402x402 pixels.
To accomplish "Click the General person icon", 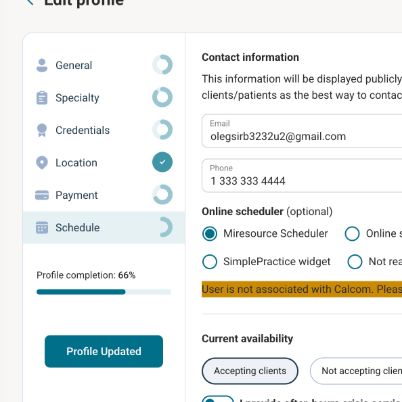I will coord(42,65).
